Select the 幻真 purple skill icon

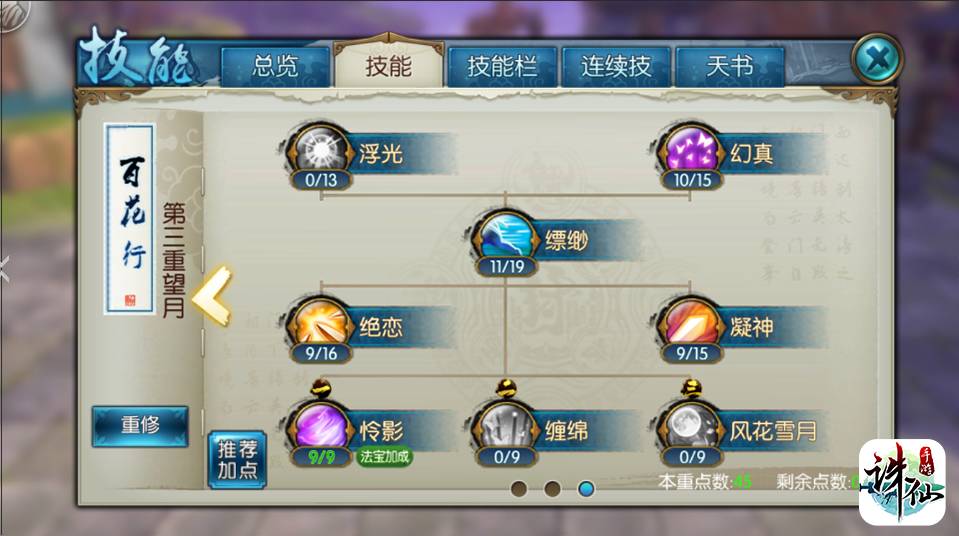point(691,151)
